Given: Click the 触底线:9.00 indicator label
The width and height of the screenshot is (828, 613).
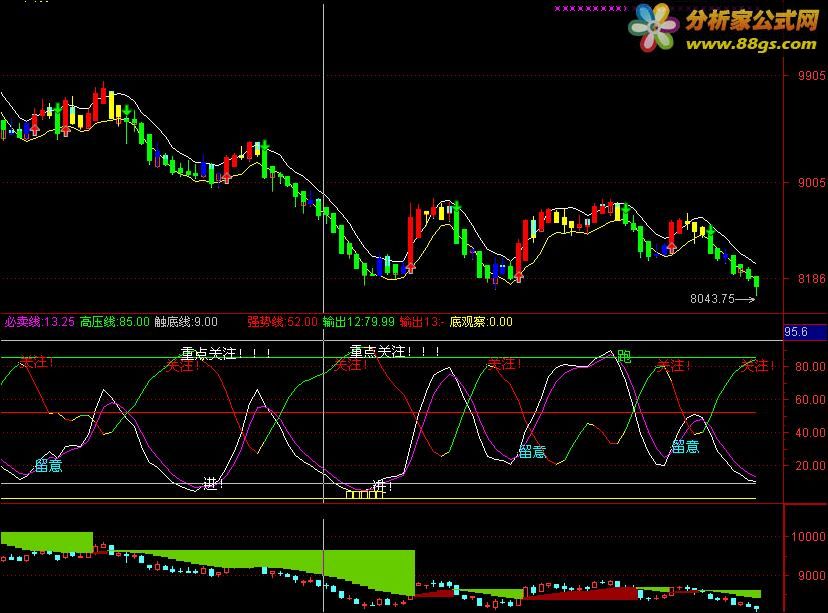Looking at the screenshot, I should (186, 322).
